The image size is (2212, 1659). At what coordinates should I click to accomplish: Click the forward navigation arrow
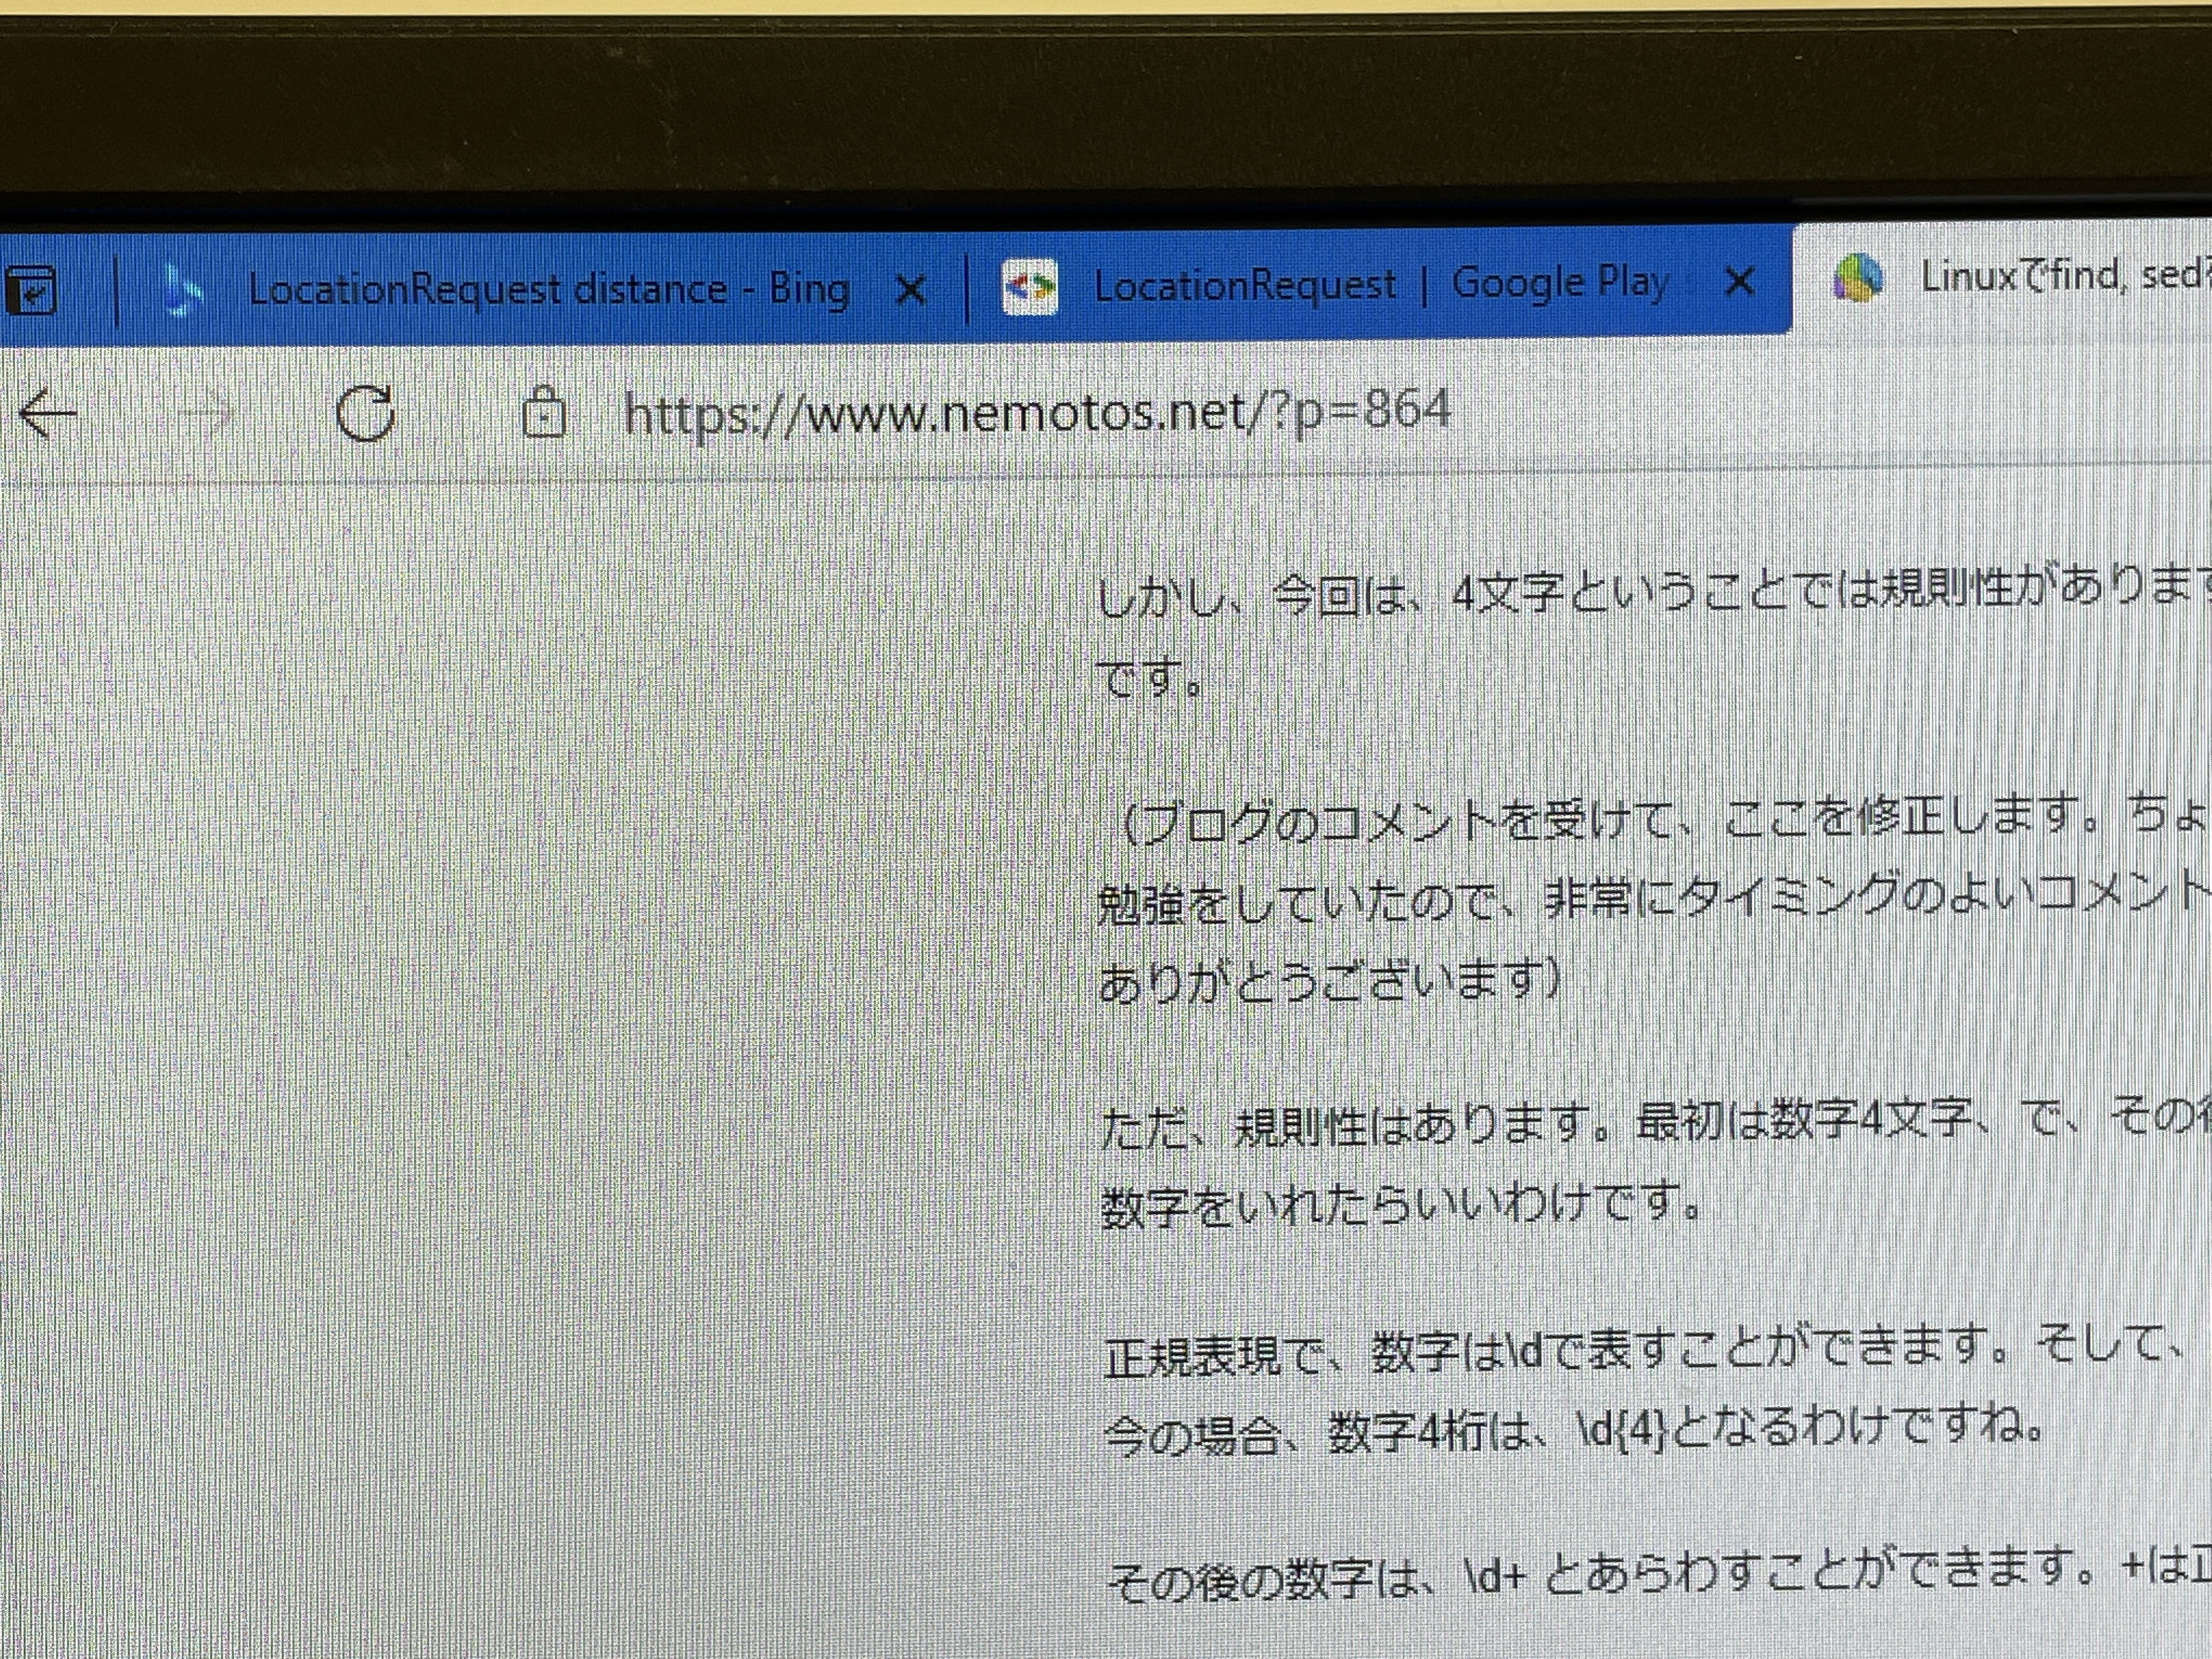coord(207,414)
